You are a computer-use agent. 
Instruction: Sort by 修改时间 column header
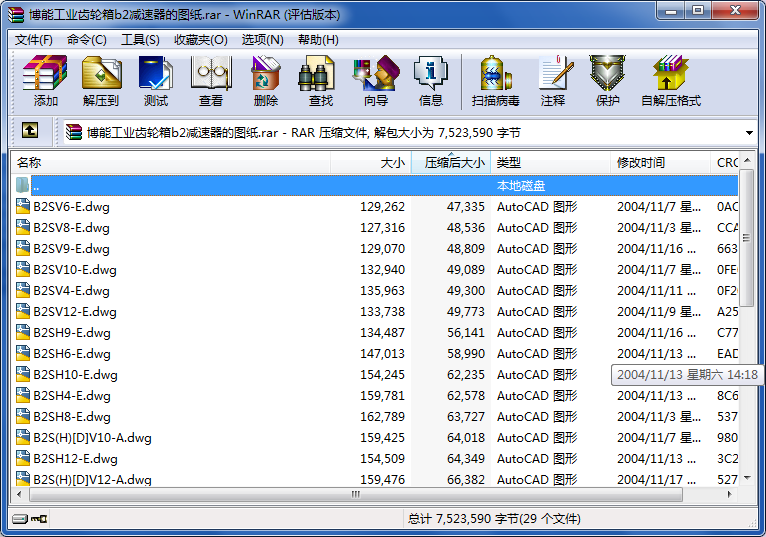[660, 163]
